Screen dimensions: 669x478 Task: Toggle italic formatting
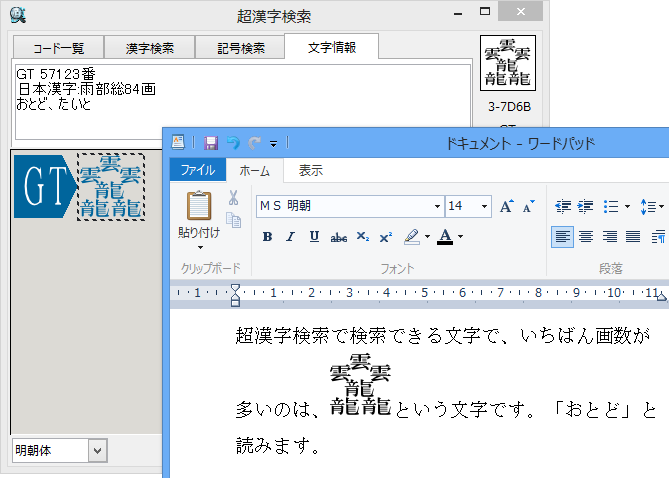point(290,237)
